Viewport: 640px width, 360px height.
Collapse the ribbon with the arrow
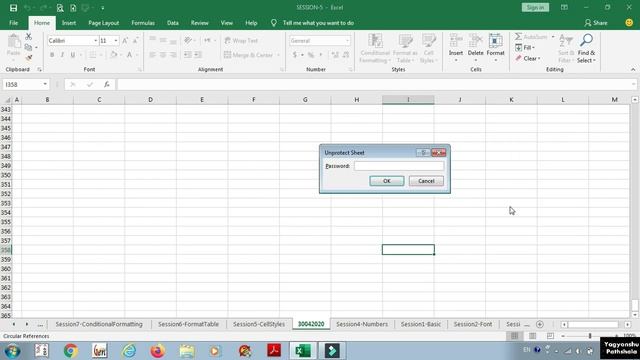[x=633, y=69]
